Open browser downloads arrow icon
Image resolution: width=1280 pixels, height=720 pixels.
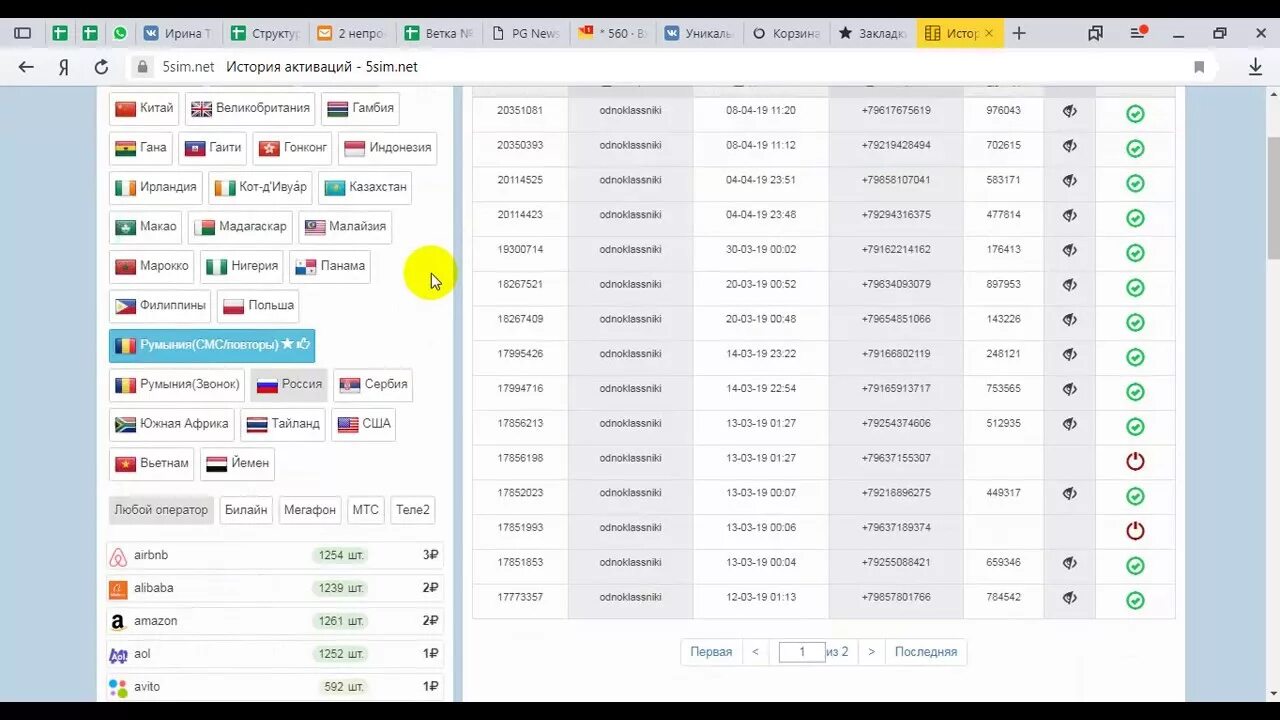pos(1256,67)
